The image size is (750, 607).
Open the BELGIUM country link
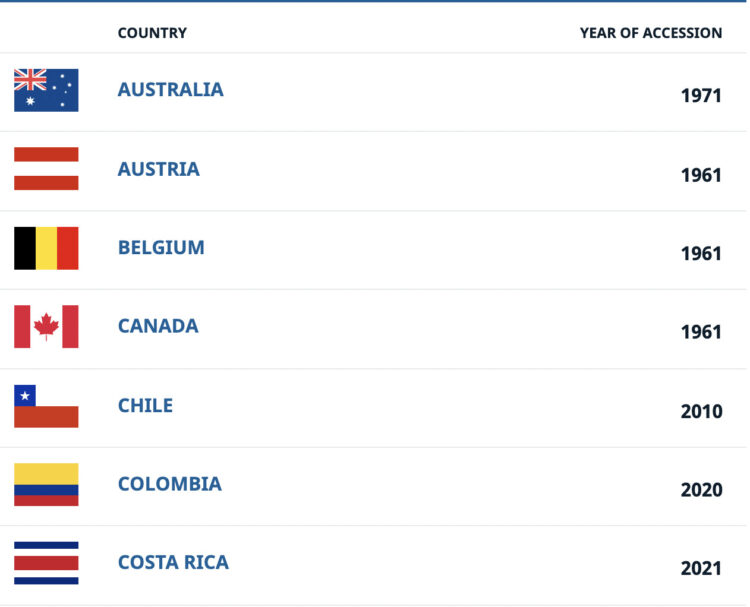(x=161, y=247)
